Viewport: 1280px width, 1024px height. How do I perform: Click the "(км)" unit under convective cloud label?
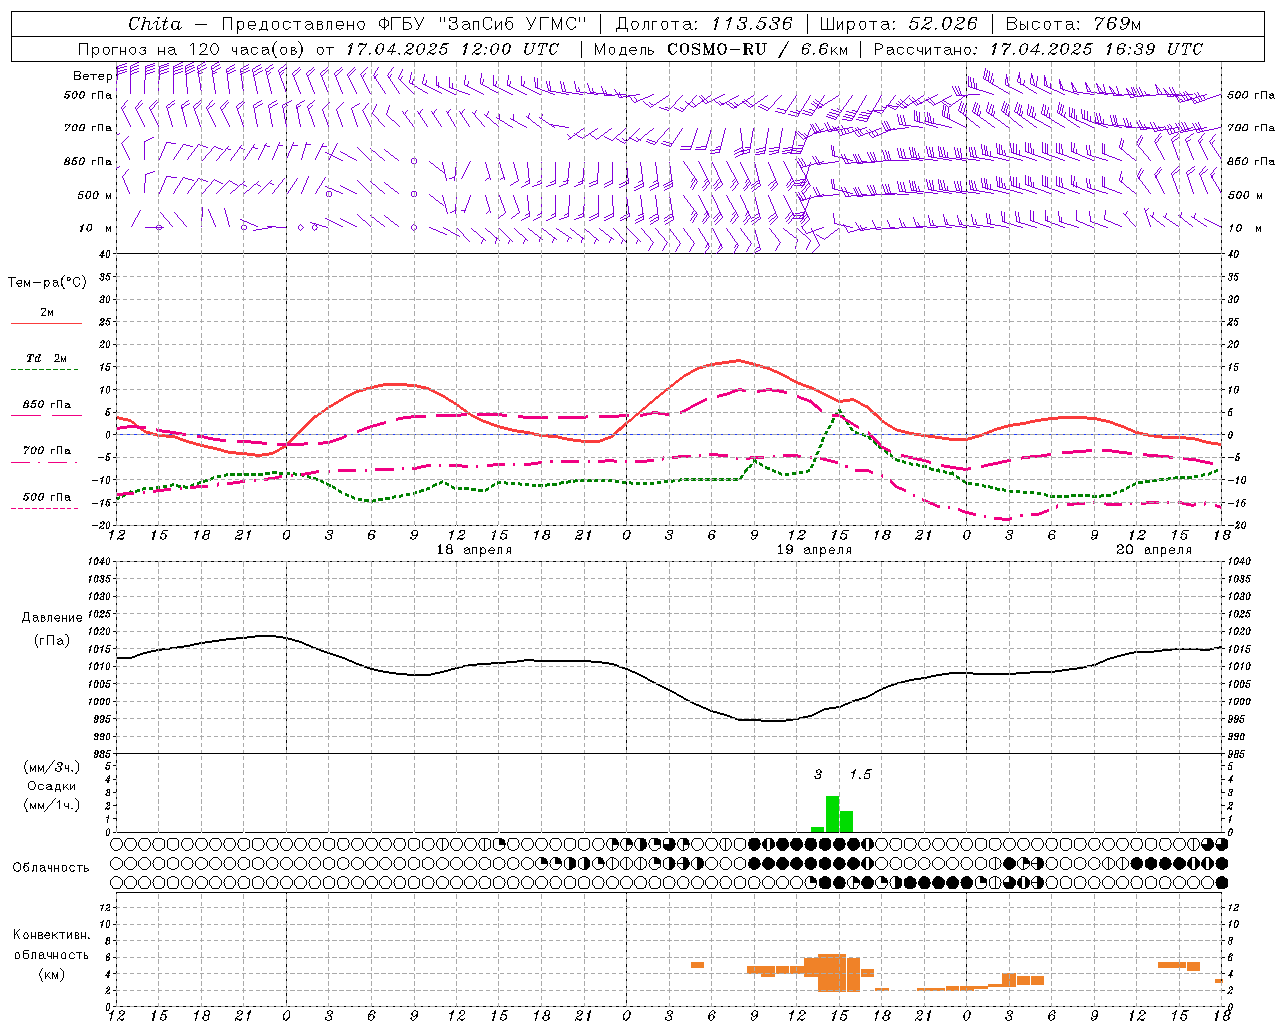51,974
